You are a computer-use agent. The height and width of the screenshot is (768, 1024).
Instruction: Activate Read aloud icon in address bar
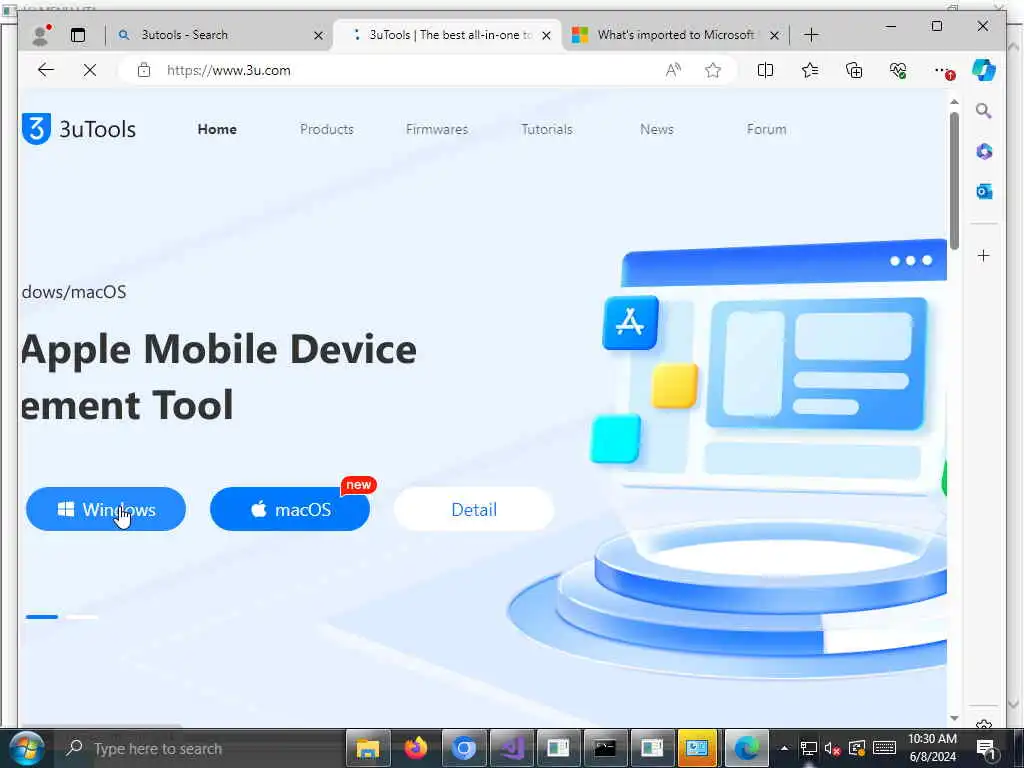click(x=673, y=70)
